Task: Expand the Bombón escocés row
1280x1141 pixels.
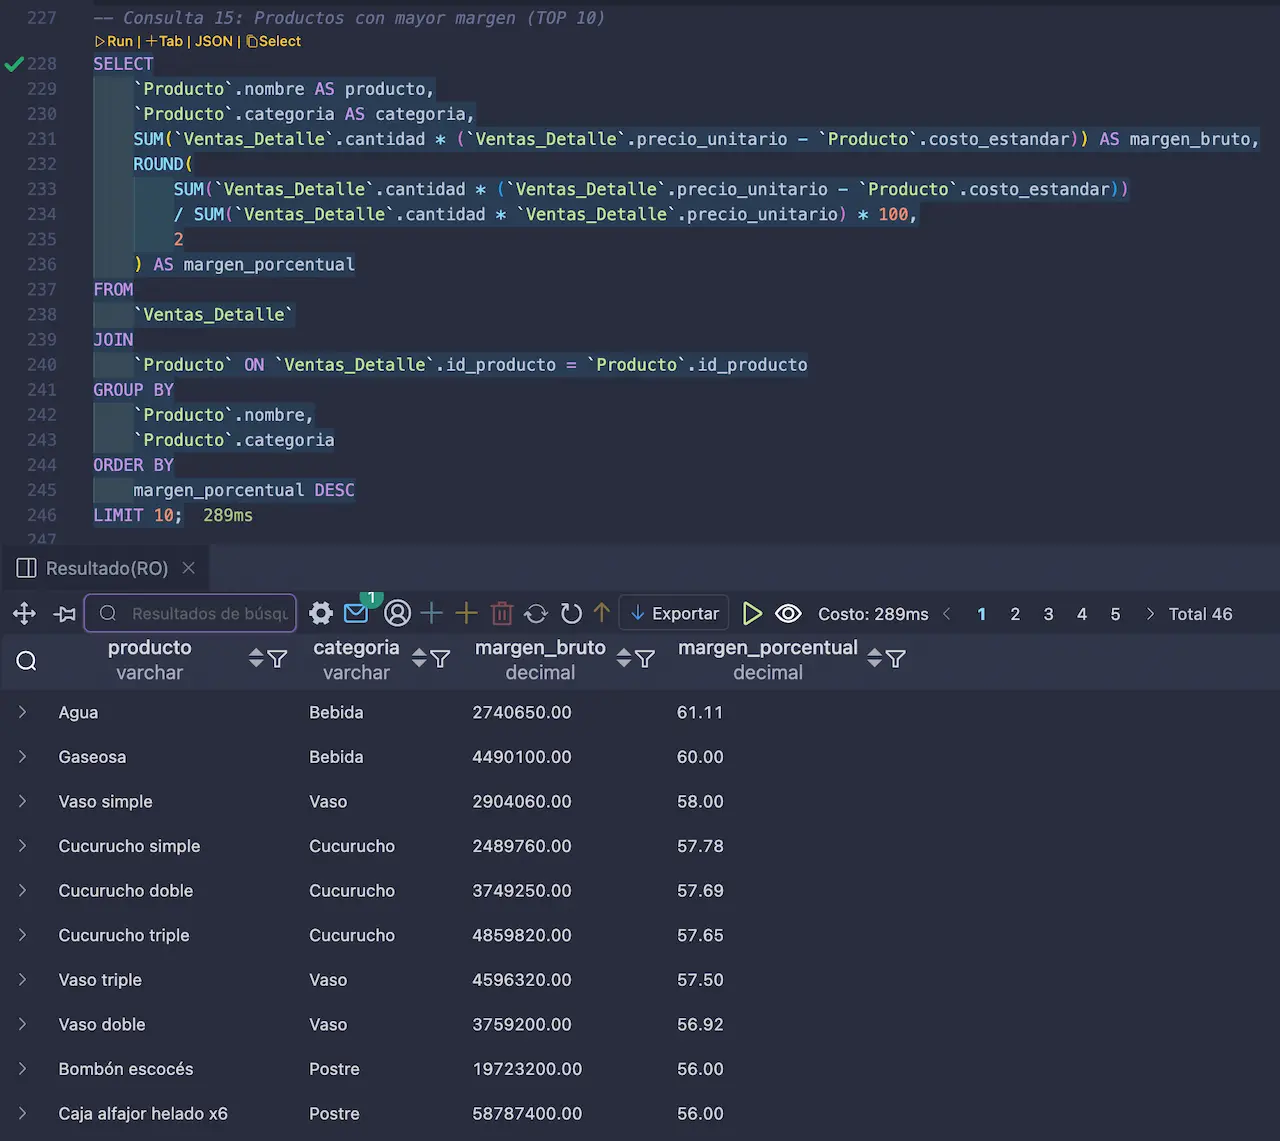Action: pos(22,1068)
